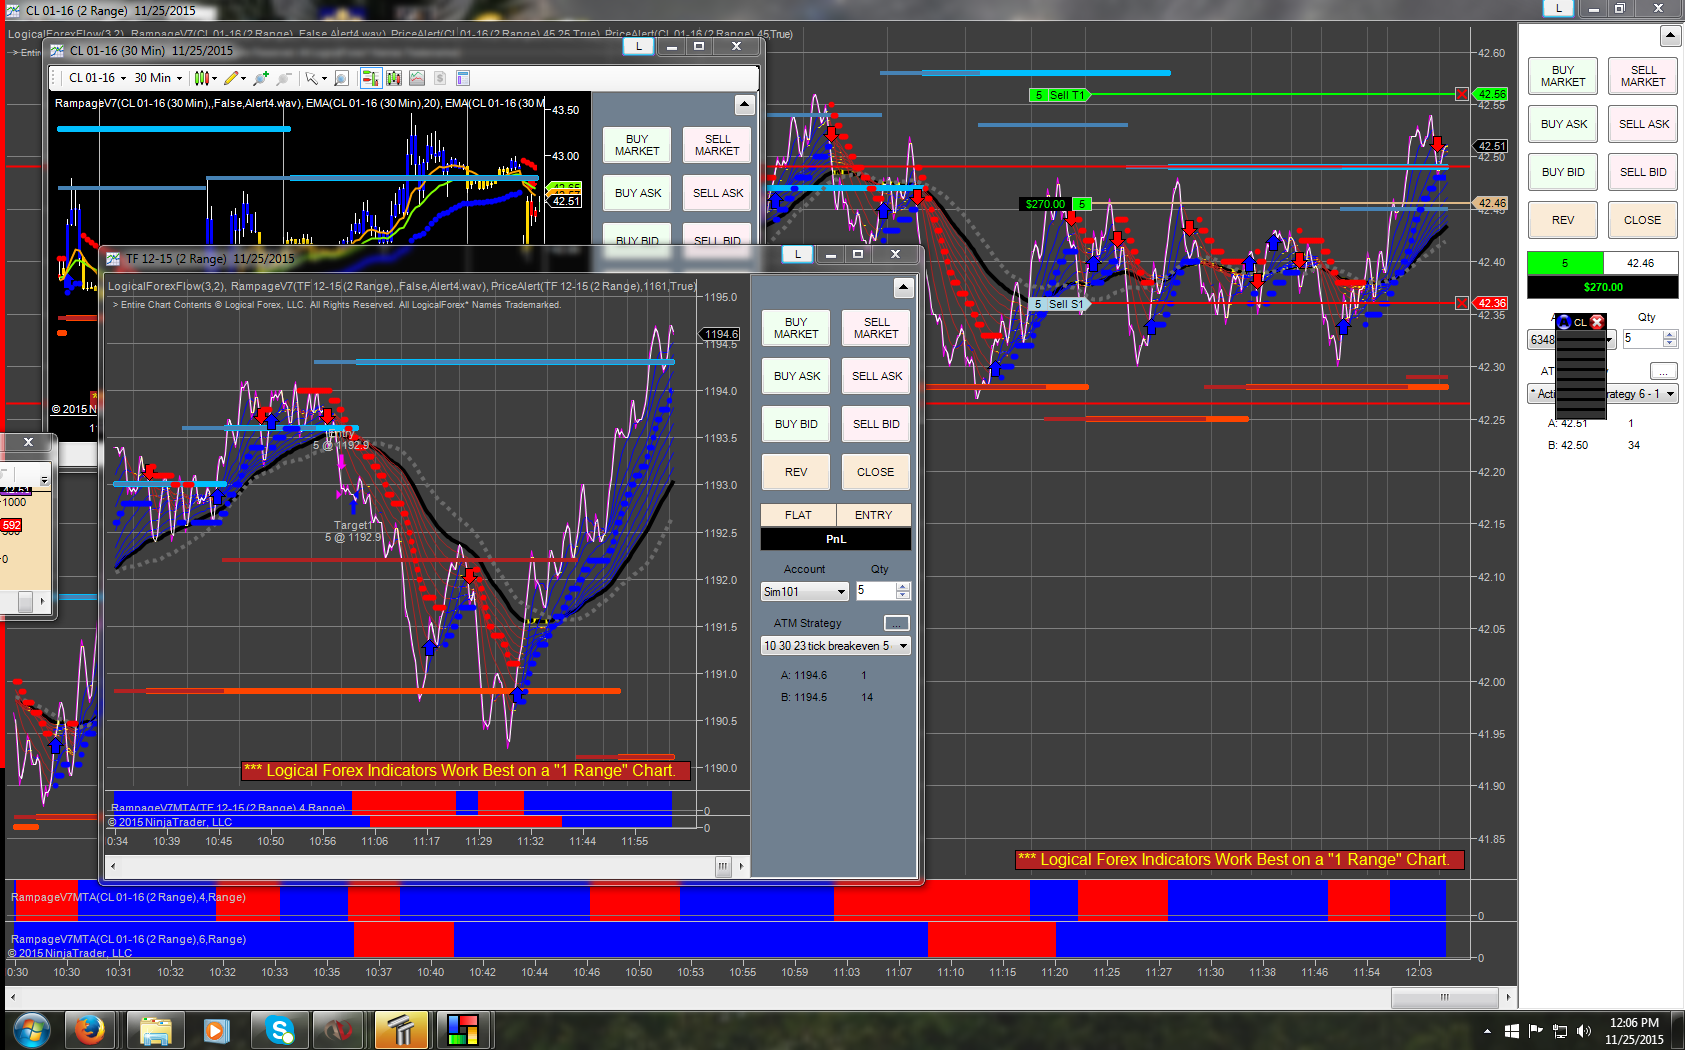The image size is (1685, 1050).
Task: Cancel the Sell T1 order at 42.56
Action: [x=1462, y=94]
